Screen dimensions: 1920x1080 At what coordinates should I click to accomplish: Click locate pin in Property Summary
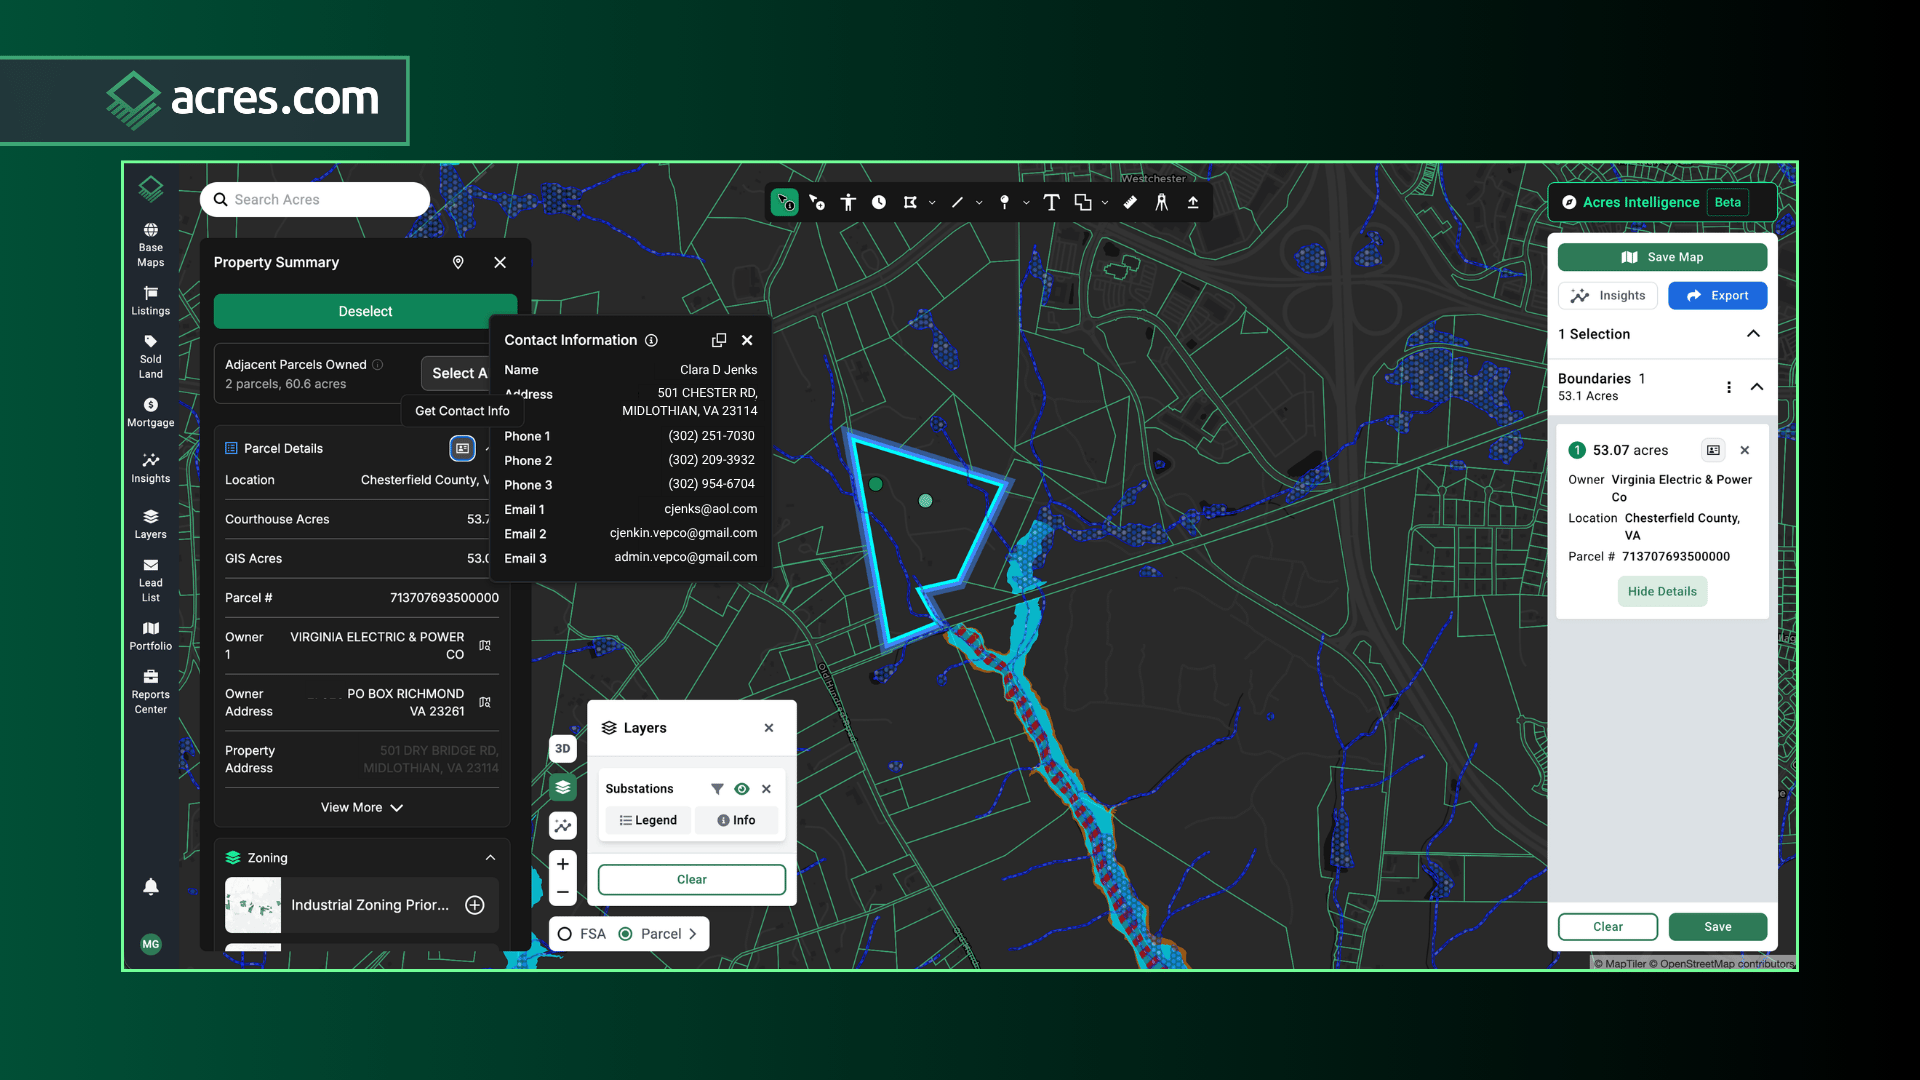[x=458, y=262]
